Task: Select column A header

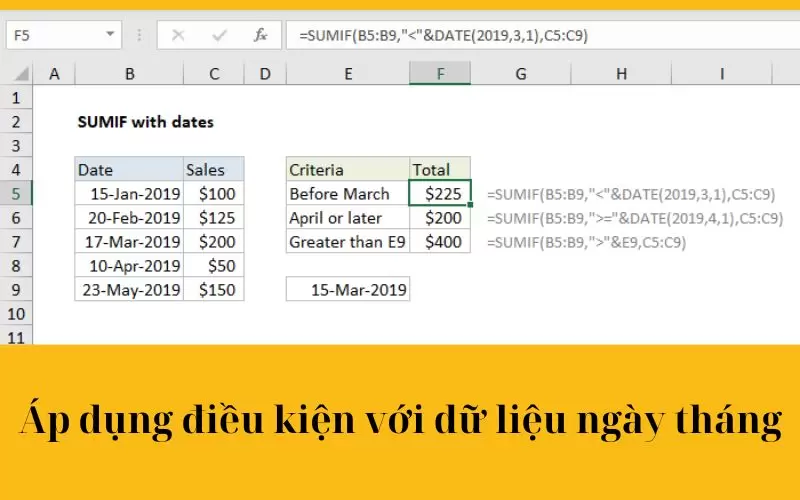Action: pos(54,74)
